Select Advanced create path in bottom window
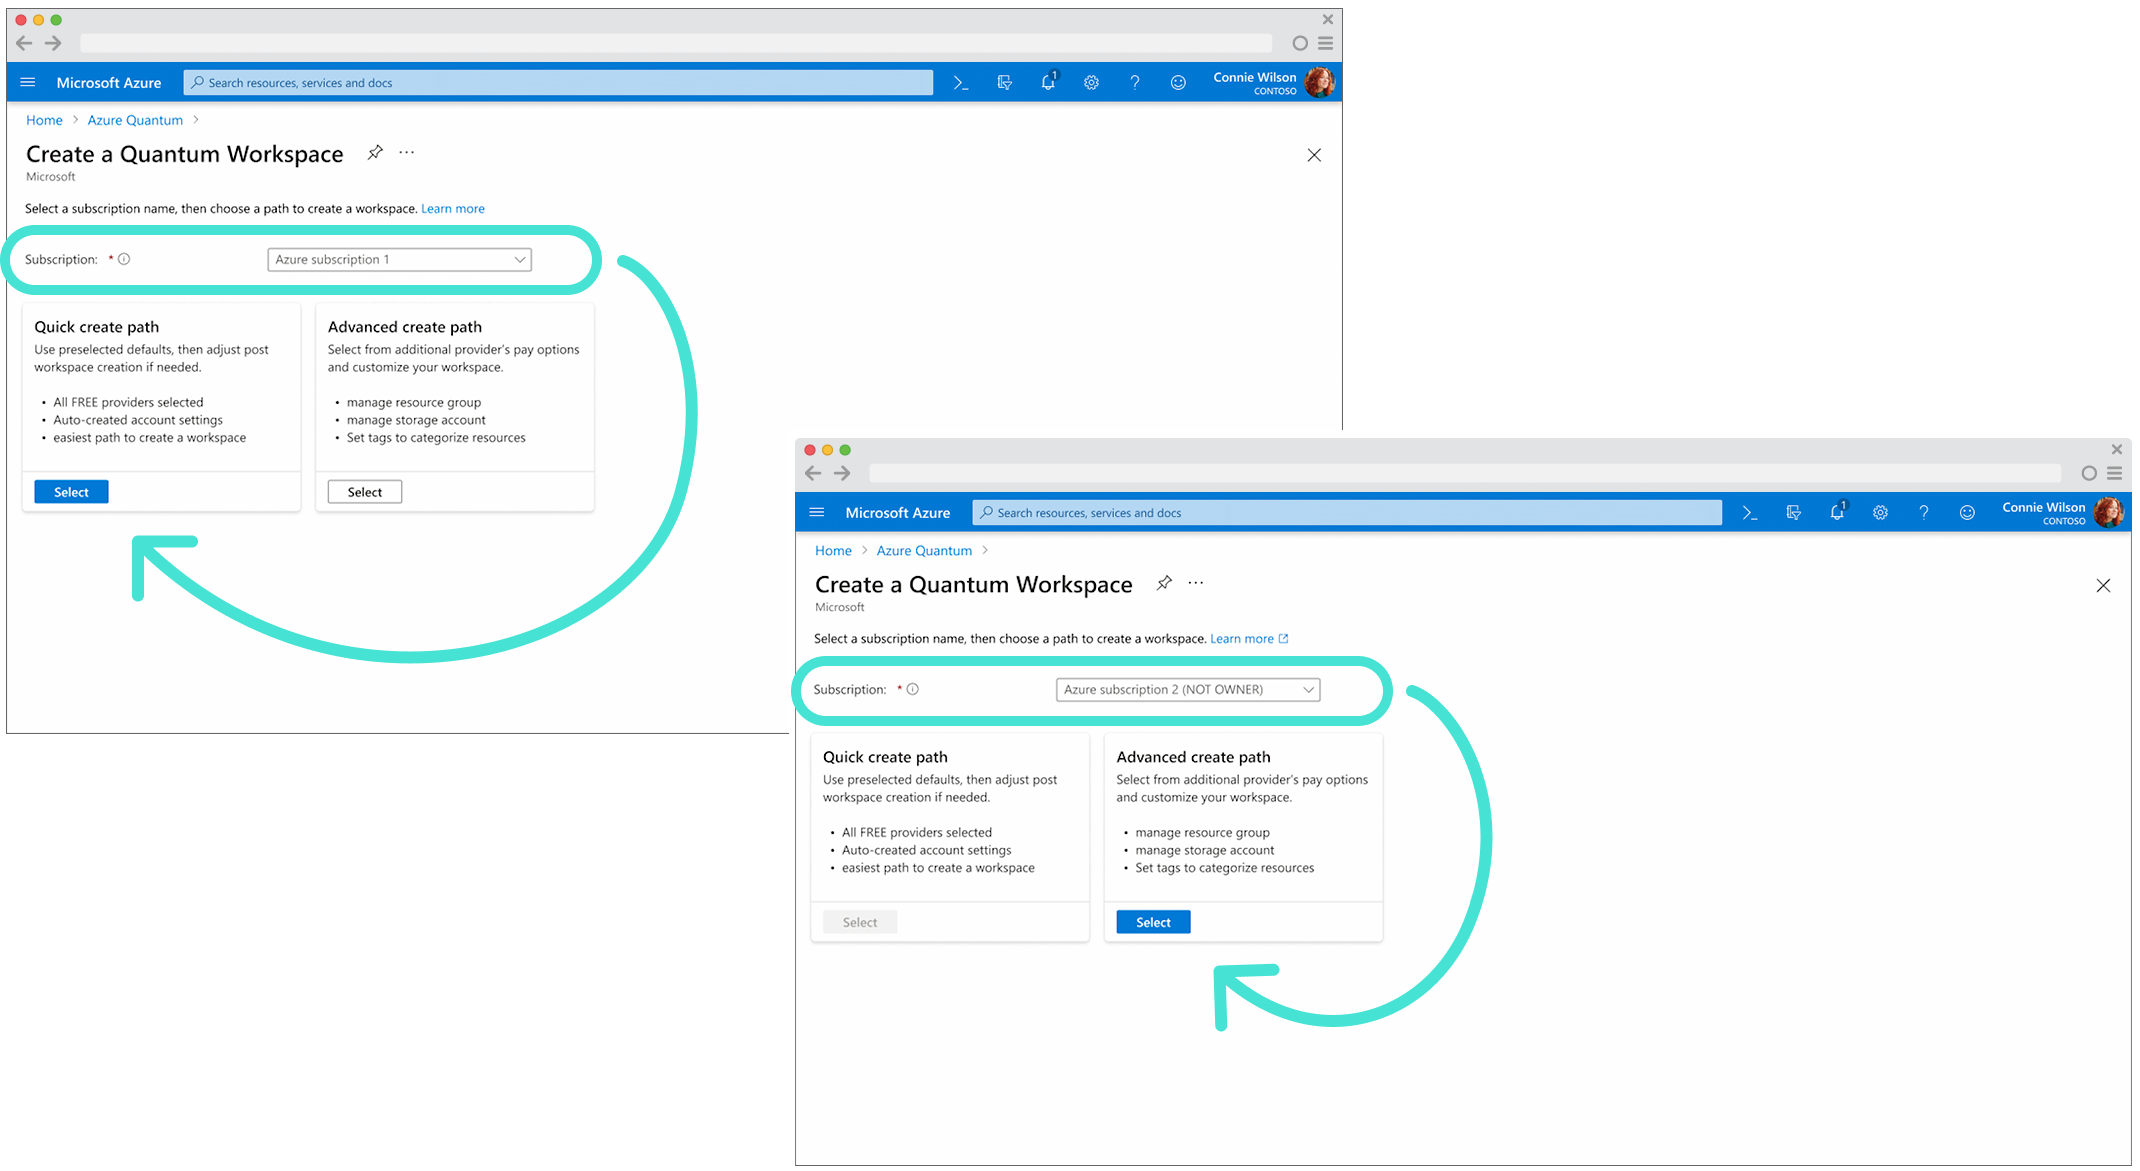The image size is (2140, 1171). point(1152,922)
